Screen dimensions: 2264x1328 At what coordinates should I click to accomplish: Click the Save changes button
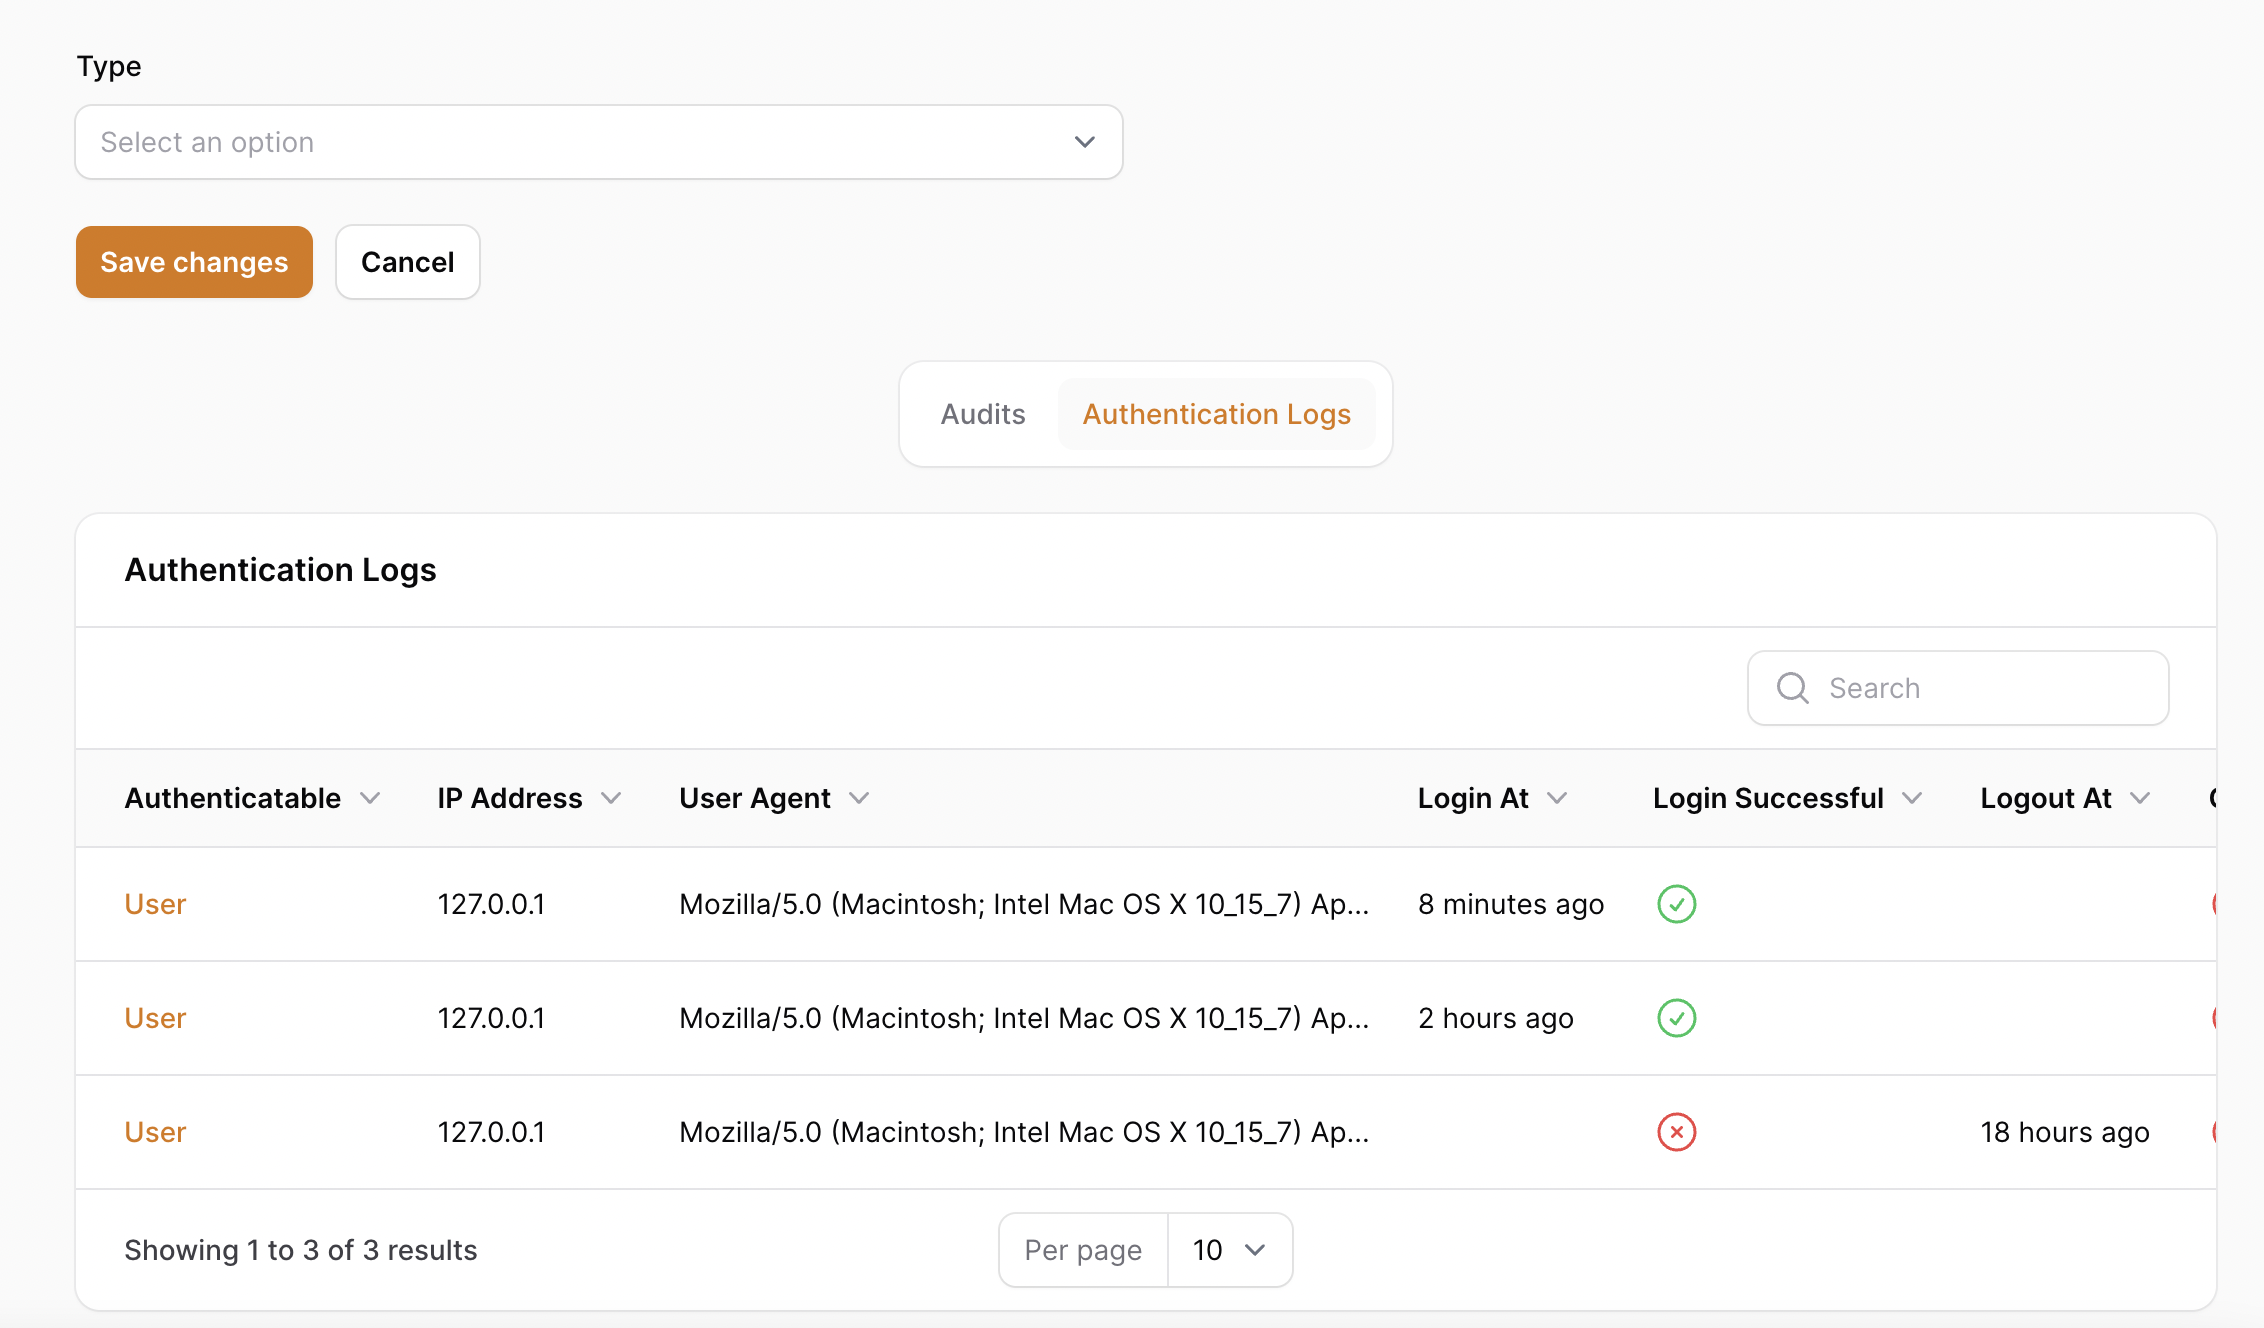(x=194, y=262)
